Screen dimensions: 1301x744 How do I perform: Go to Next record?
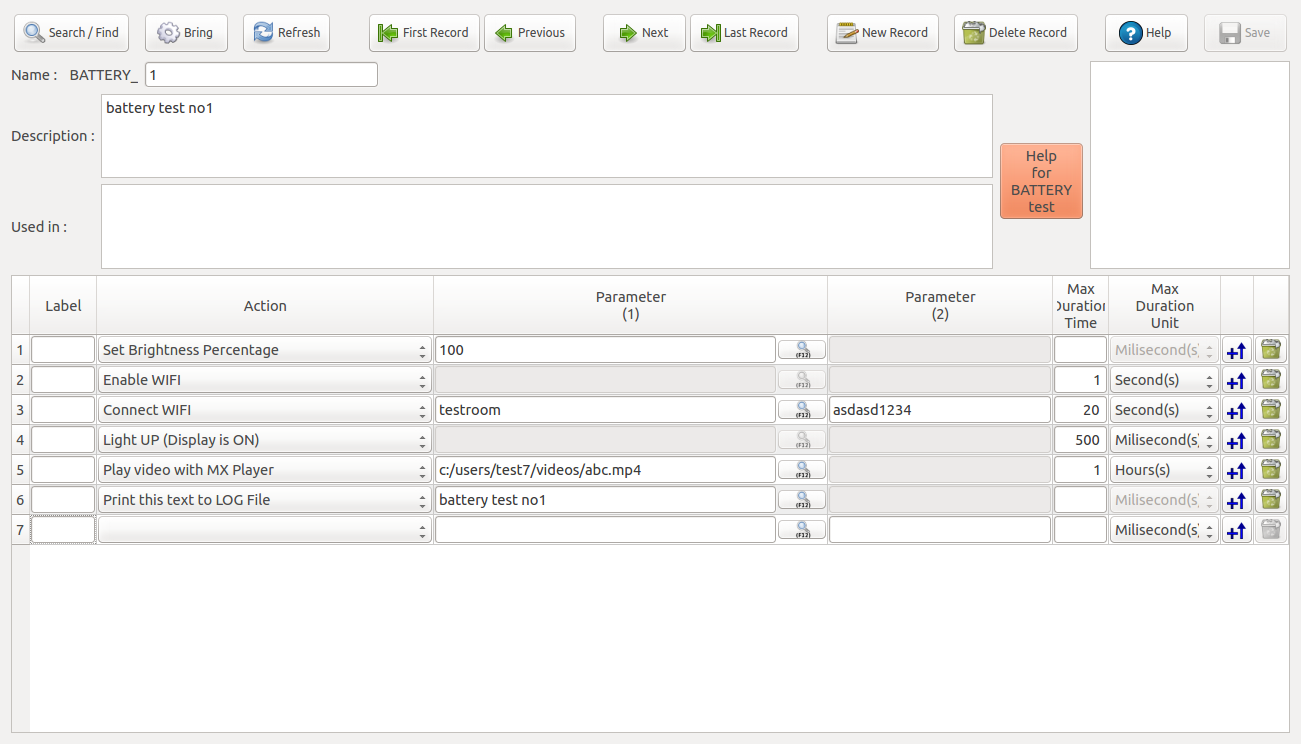coord(644,33)
